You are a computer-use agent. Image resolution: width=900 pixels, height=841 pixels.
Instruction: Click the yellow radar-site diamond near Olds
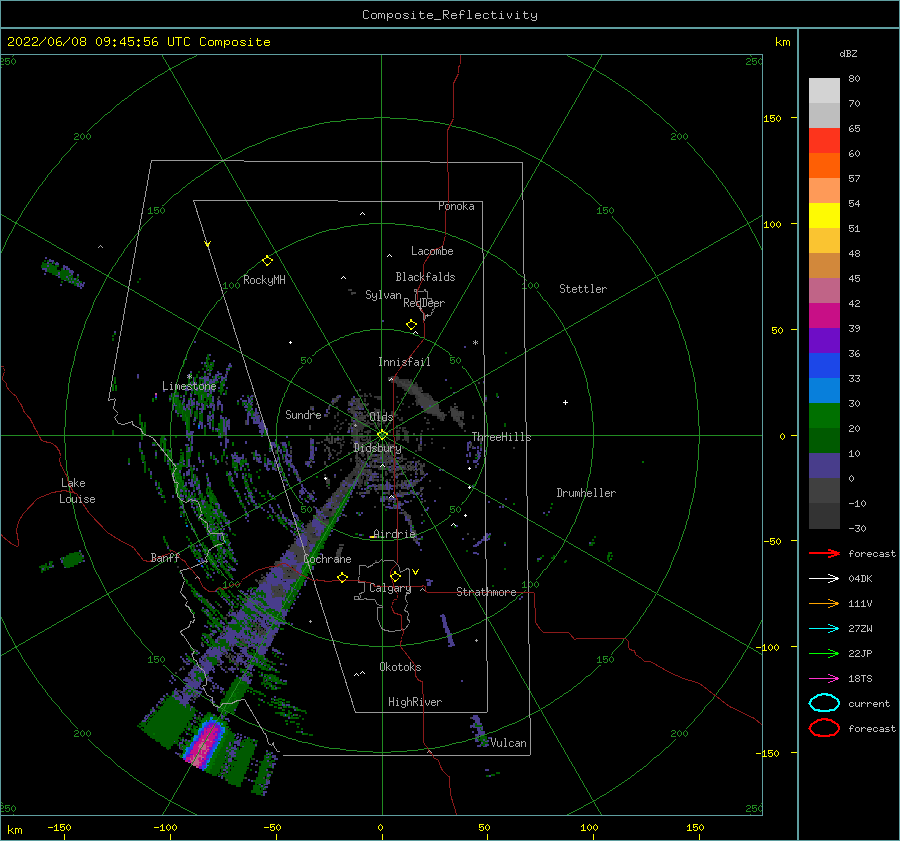[x=382, y=435]
